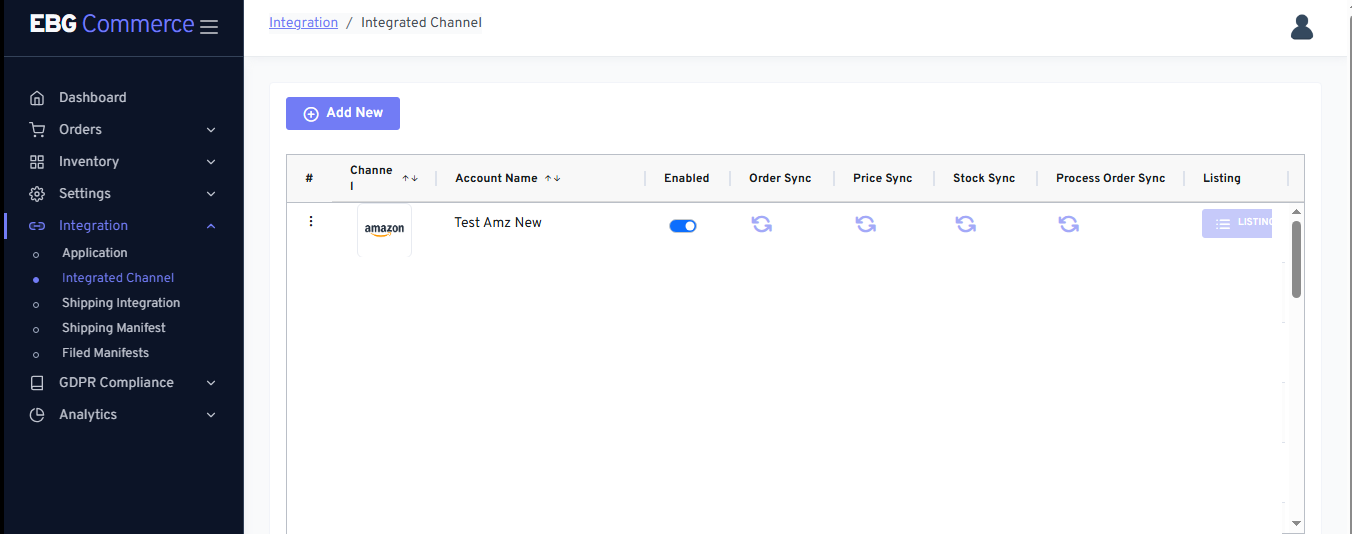Go to Dashboard in sidebar
1352x534 pixels.
coord(93,97)
